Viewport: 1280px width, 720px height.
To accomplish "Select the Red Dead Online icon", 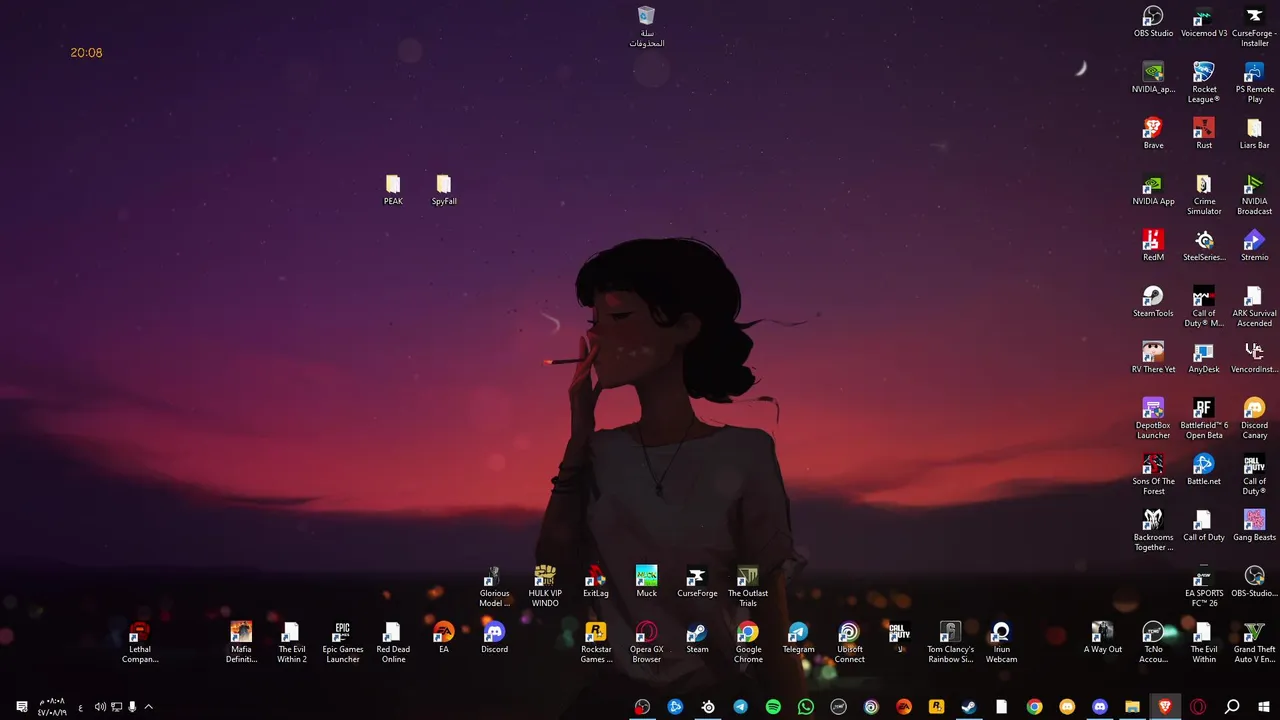I will pyautogui.click(x=393, y=643).
